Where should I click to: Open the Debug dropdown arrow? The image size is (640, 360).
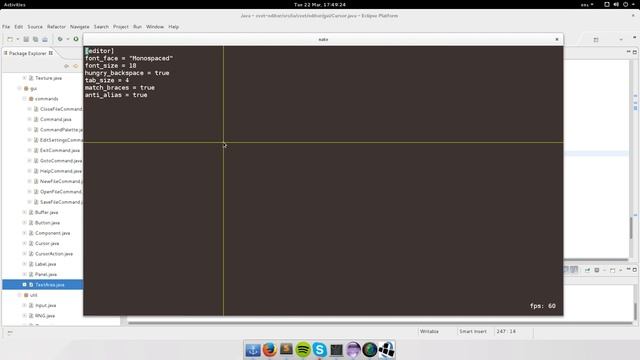point(68,39)
